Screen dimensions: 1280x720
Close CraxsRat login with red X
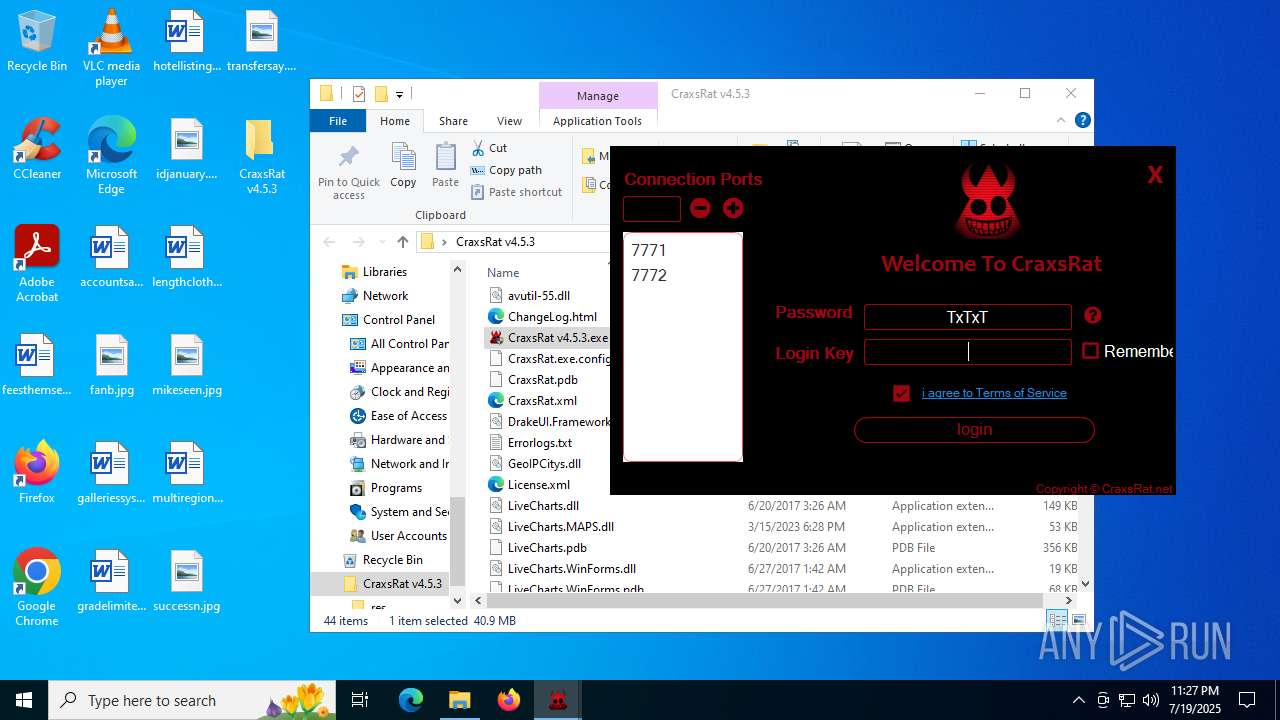[1155, 175]
